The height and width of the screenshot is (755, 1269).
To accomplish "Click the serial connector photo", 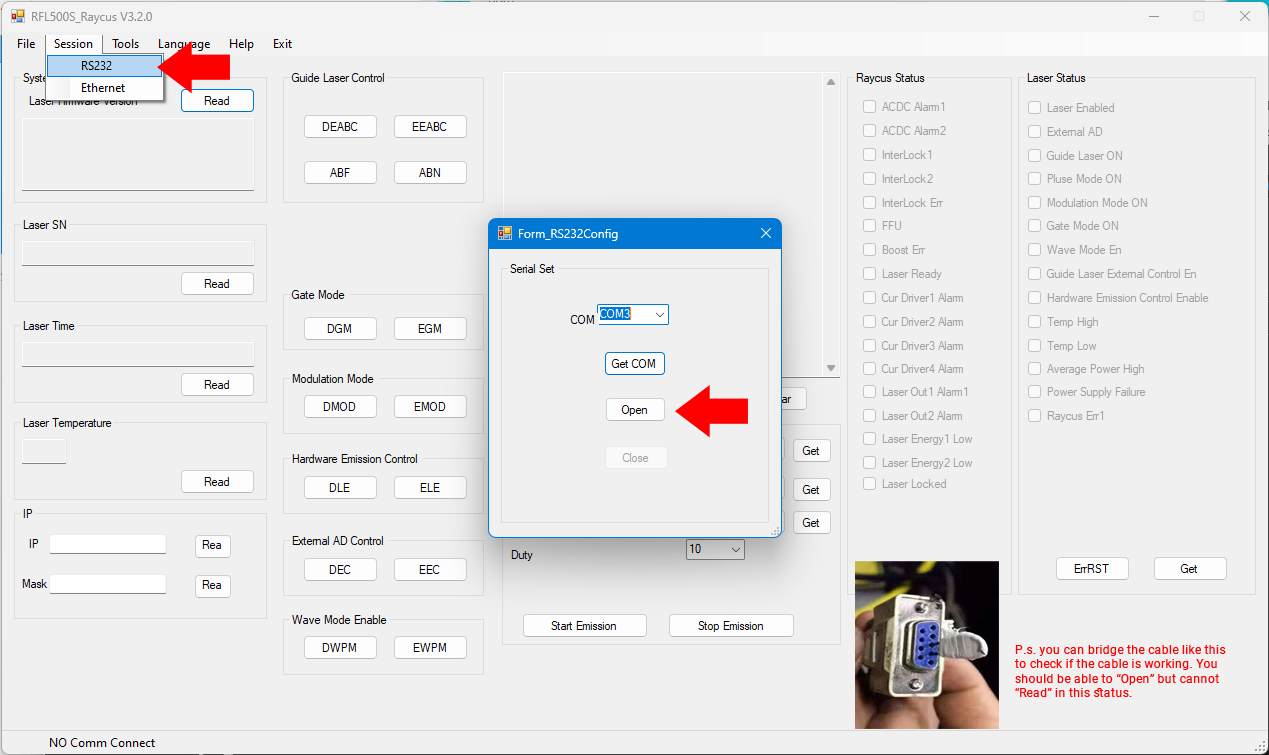I will point(926,644).
